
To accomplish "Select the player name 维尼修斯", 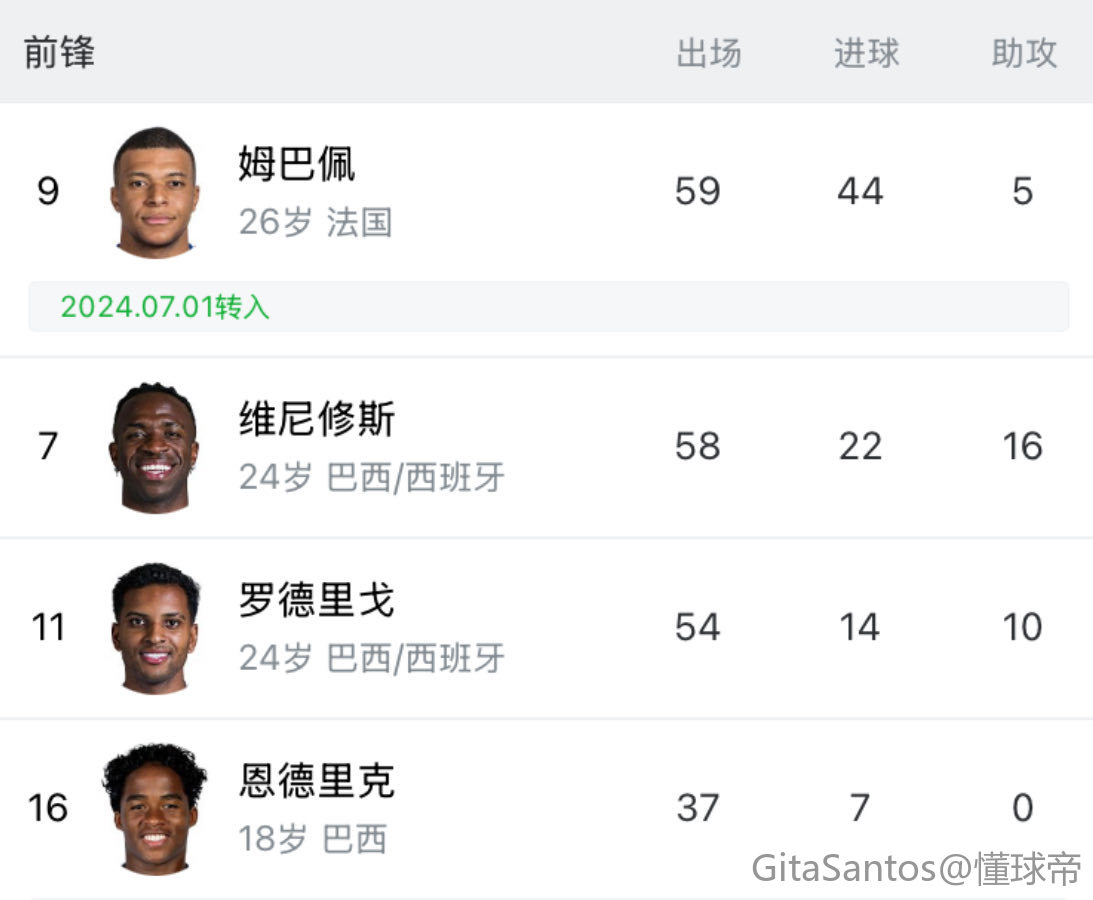I will click(x=317, y=419).
